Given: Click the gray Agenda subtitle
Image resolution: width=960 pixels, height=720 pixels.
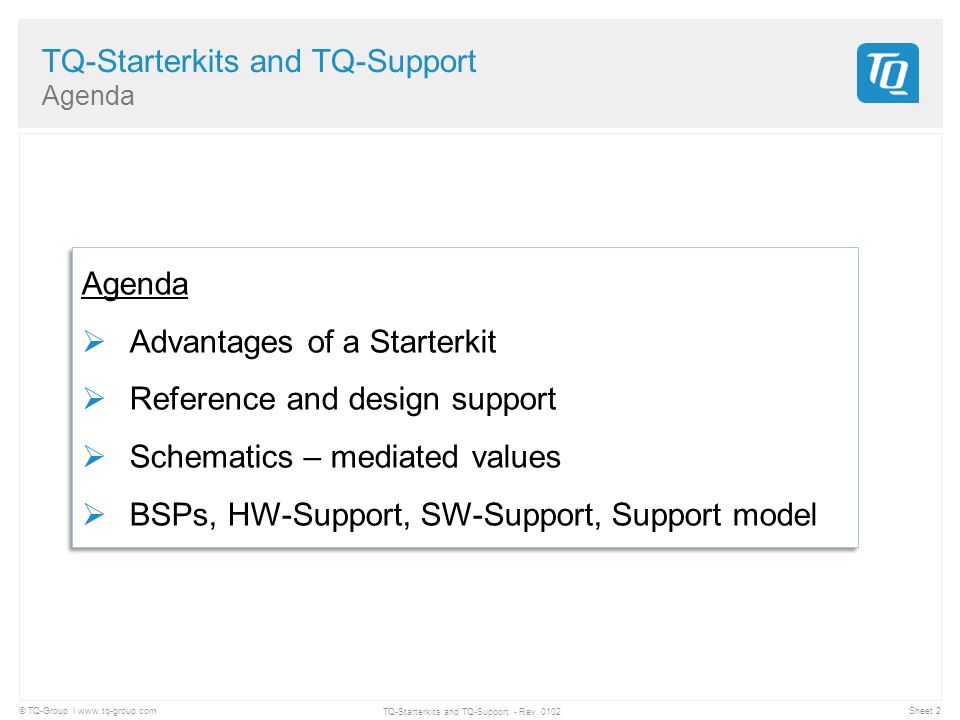Looking at the screenshot, I should coord(88,96).
